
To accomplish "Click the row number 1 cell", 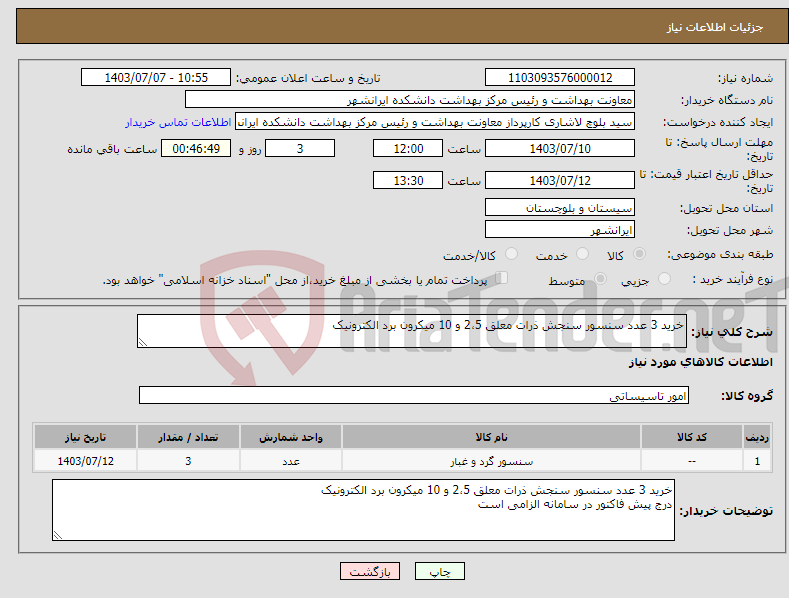I will (757, 461).
